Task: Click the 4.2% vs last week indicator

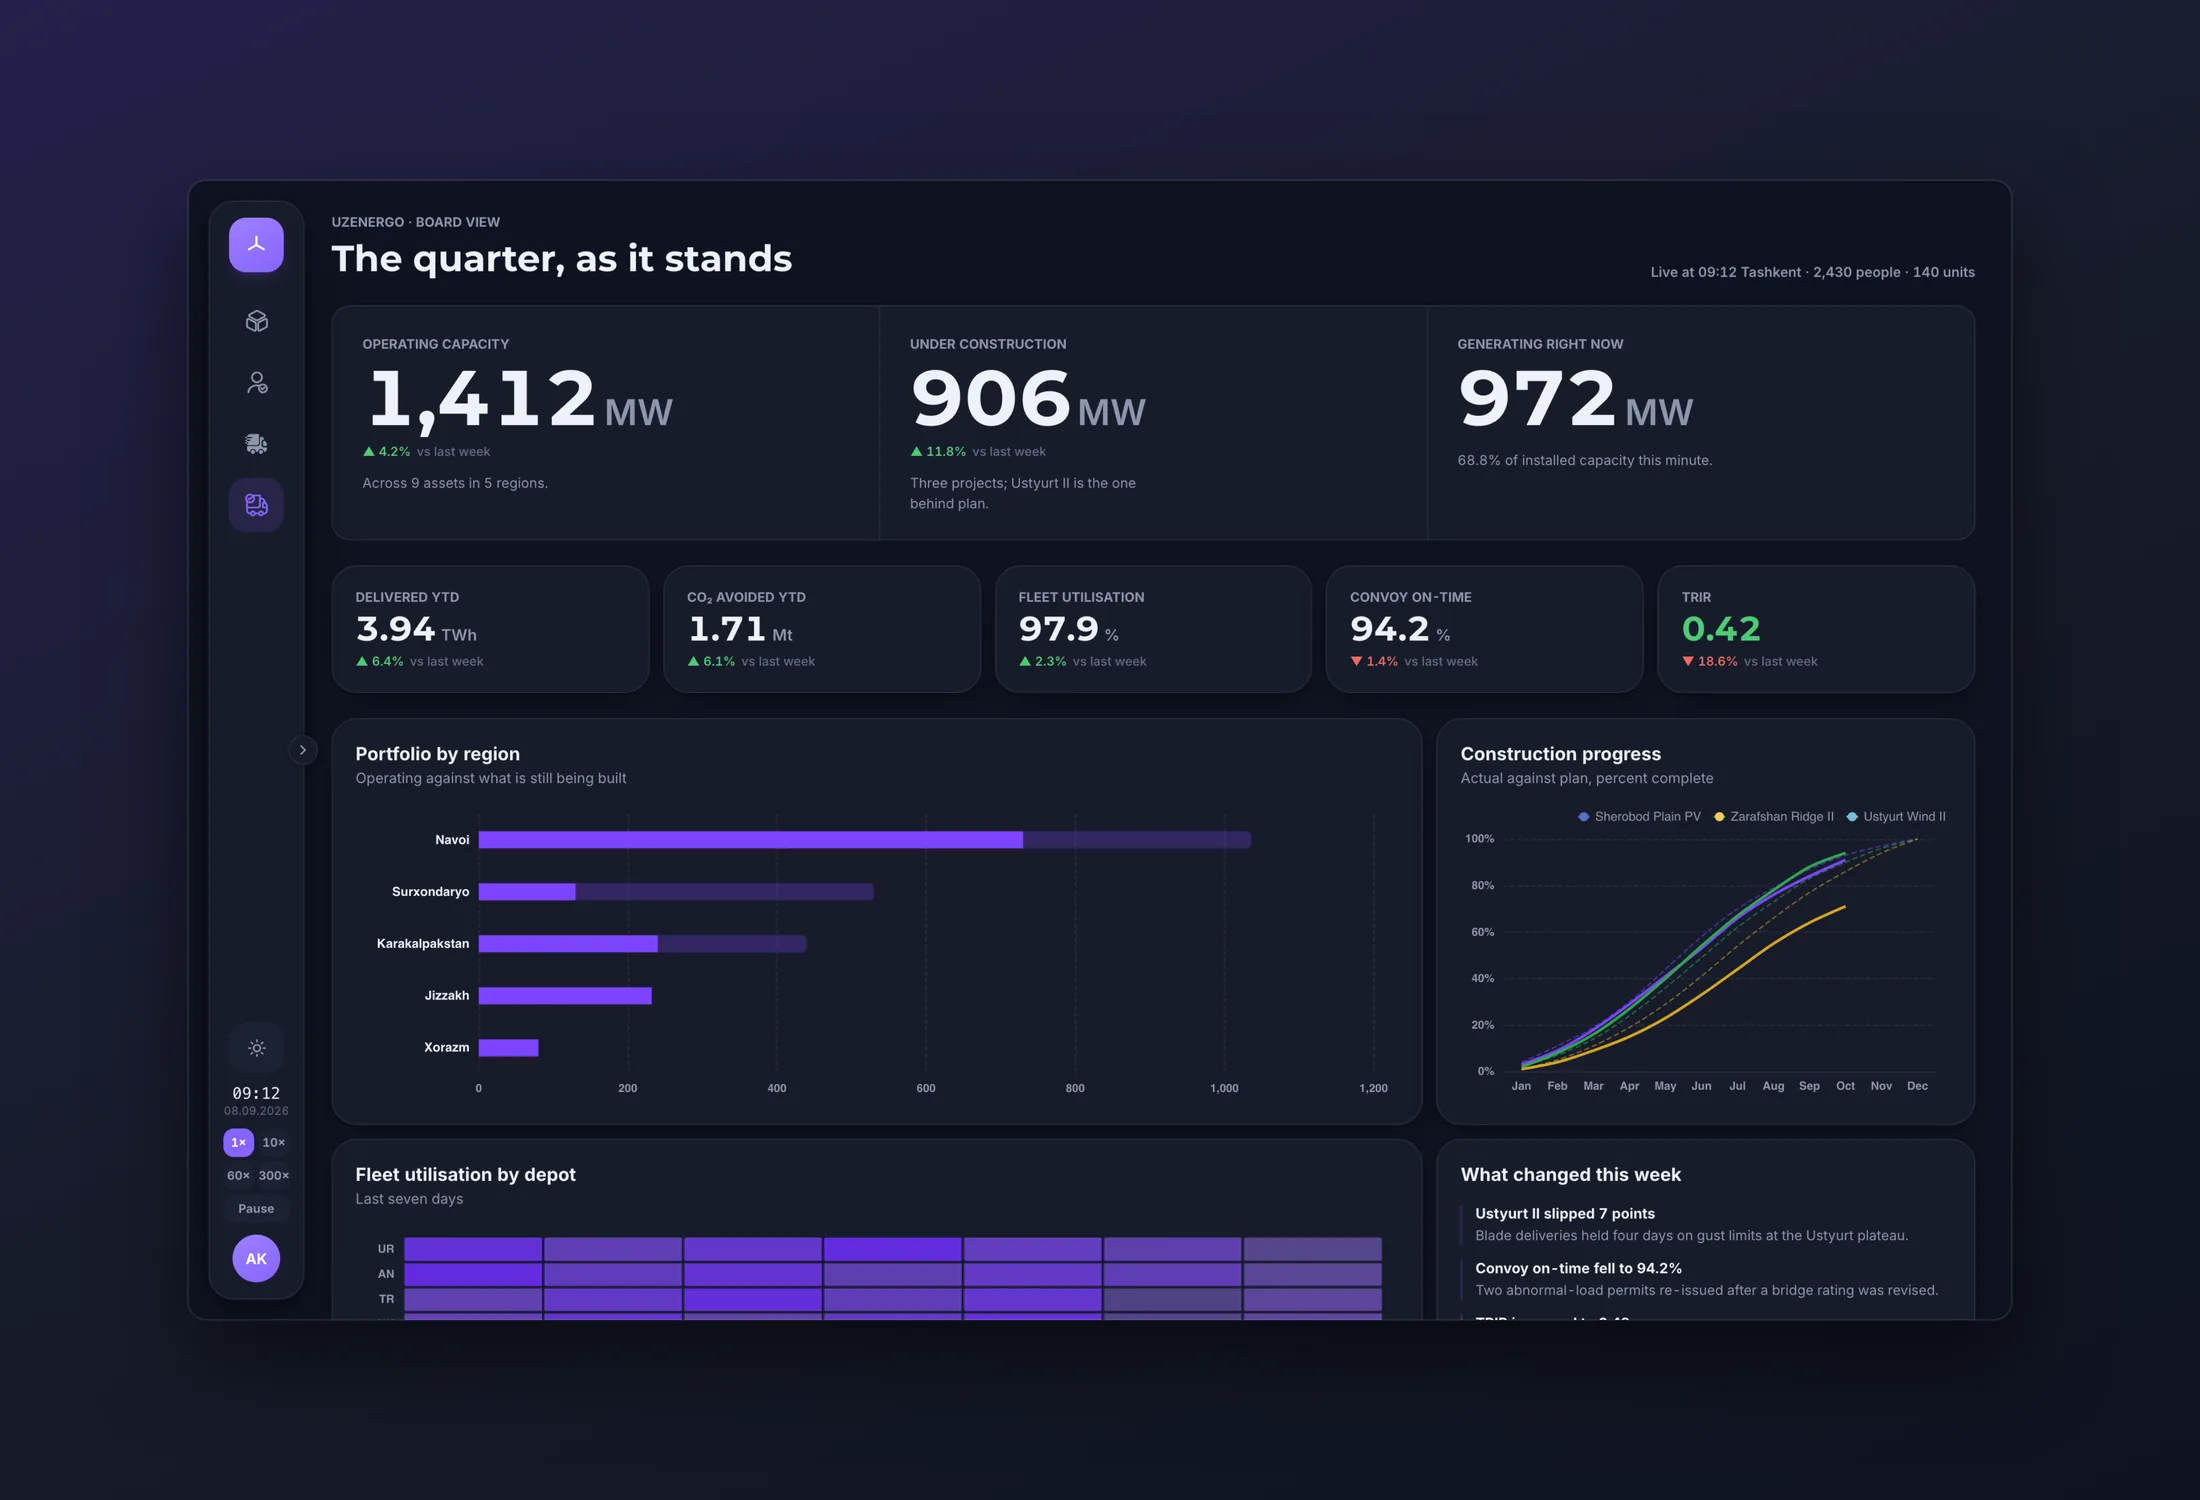Action: pos(426,452)
